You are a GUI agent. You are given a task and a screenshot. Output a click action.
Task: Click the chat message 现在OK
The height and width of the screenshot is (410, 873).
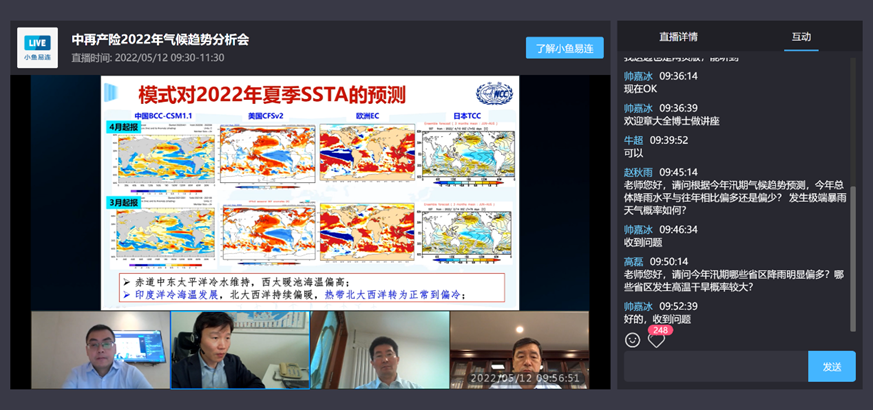(640, 89)
